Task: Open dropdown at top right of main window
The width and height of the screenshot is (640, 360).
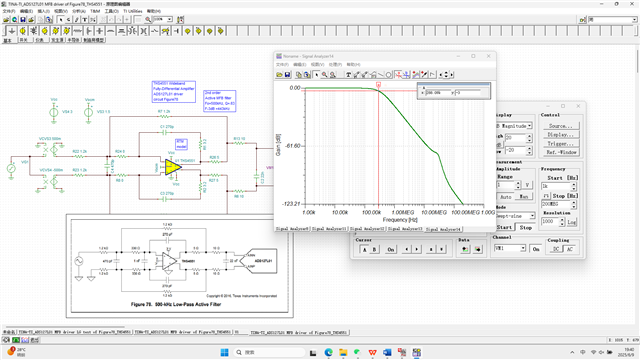Action: (x=634, y=20)
